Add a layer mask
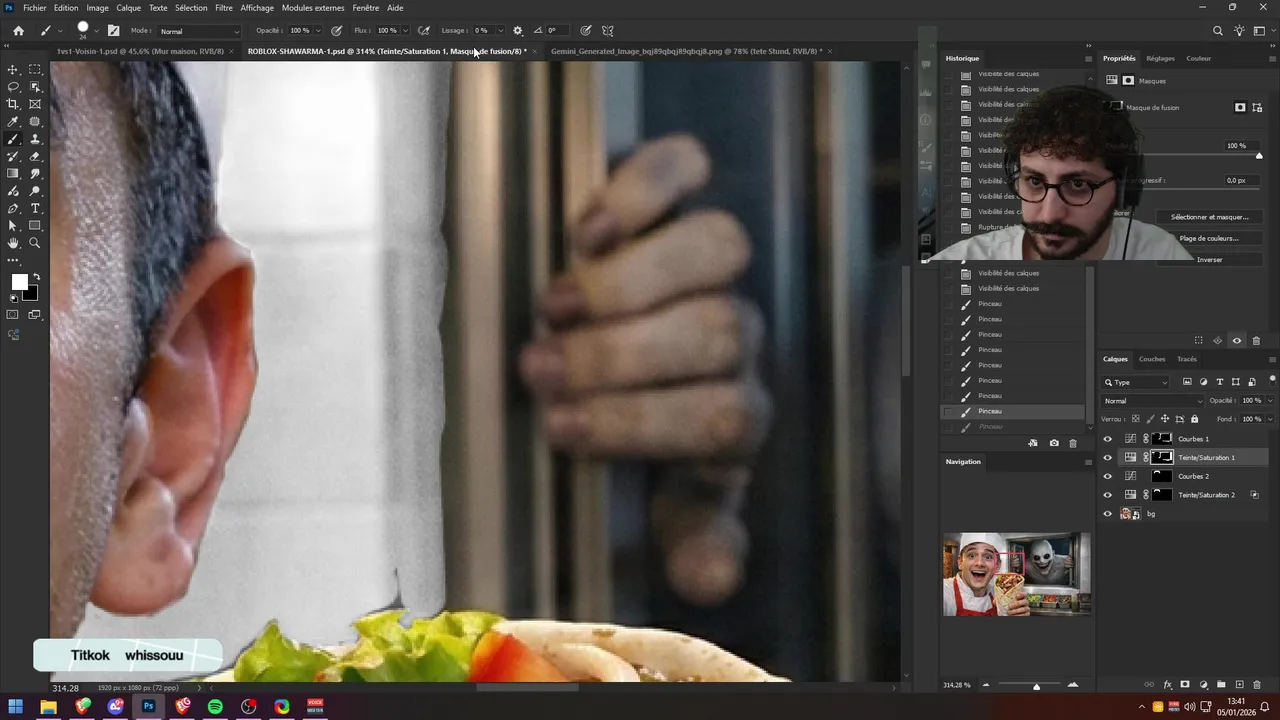The width and height of the screenshot is (1280, 720). [x=1185, y=685]
